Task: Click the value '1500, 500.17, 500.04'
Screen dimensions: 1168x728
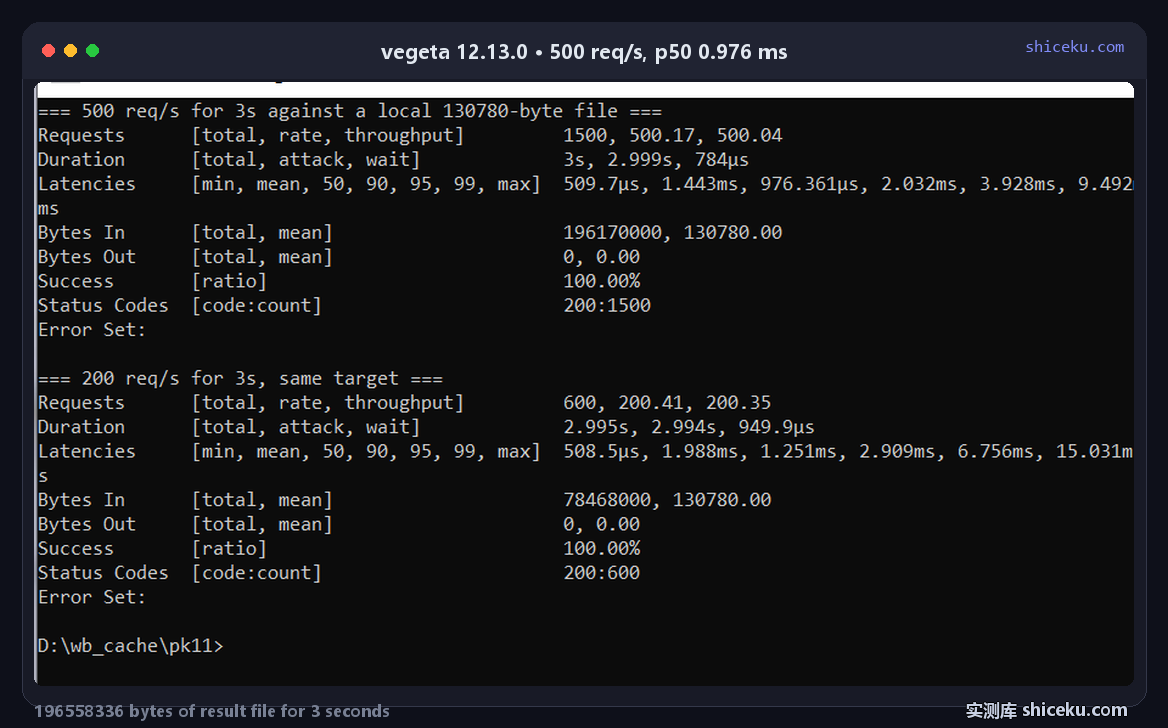Action: (x=673, y=136)
